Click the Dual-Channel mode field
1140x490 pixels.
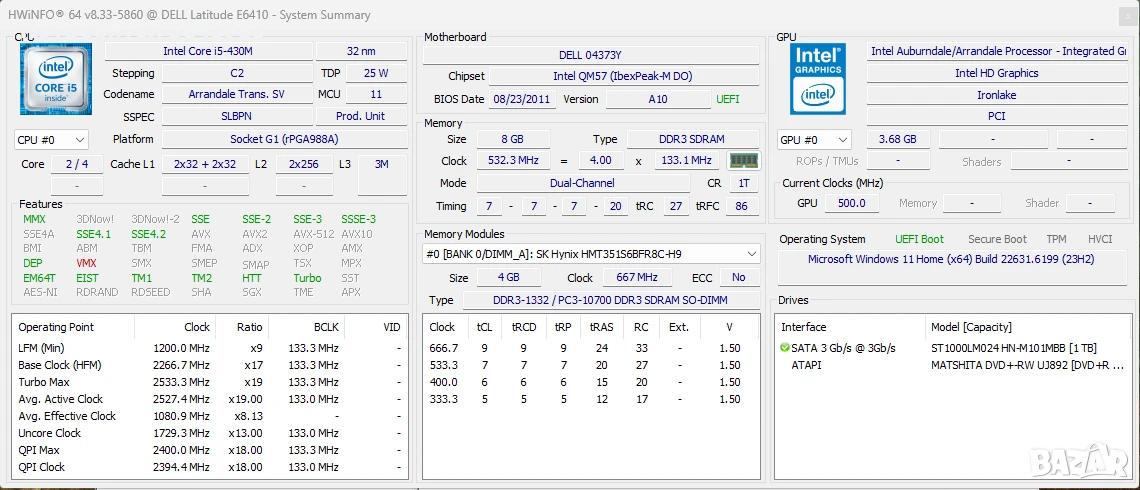583,184
